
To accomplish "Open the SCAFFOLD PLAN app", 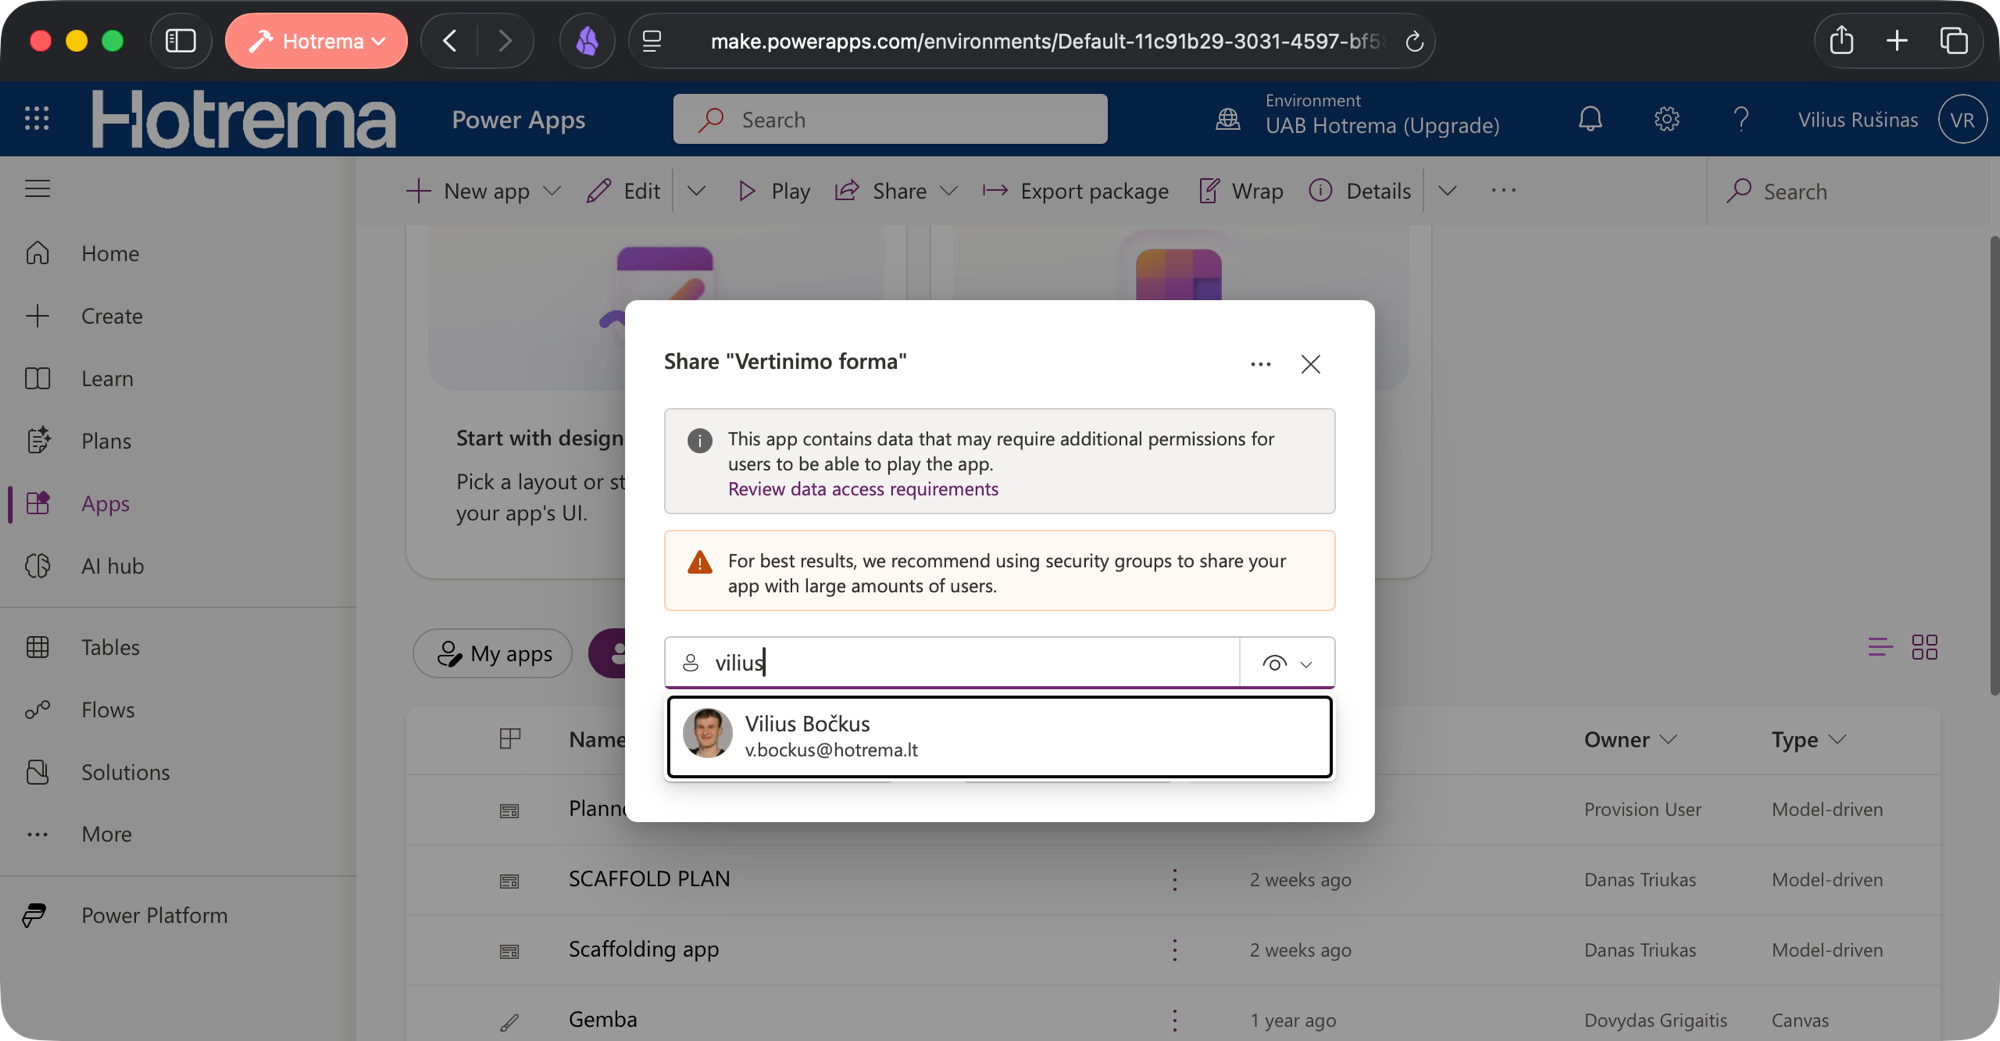I will click(x=649, y=879).
